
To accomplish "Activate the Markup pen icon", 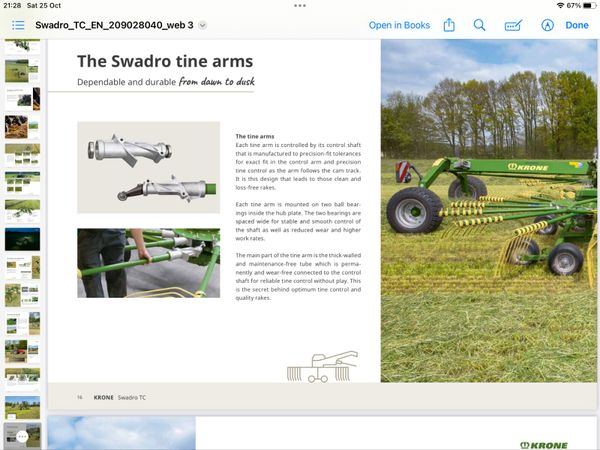I will click(547, 25).
